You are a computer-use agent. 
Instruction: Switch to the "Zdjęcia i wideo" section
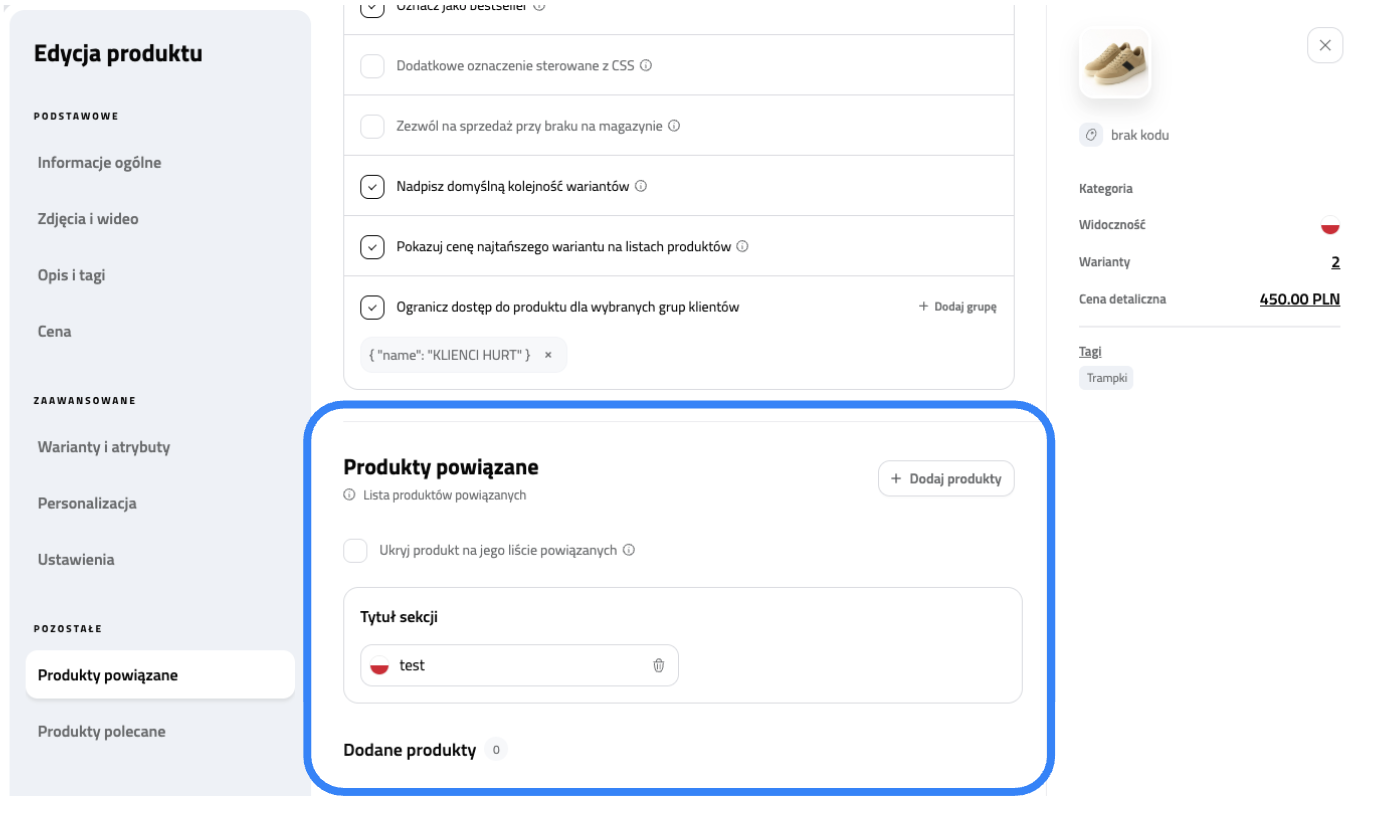(88, 218)
